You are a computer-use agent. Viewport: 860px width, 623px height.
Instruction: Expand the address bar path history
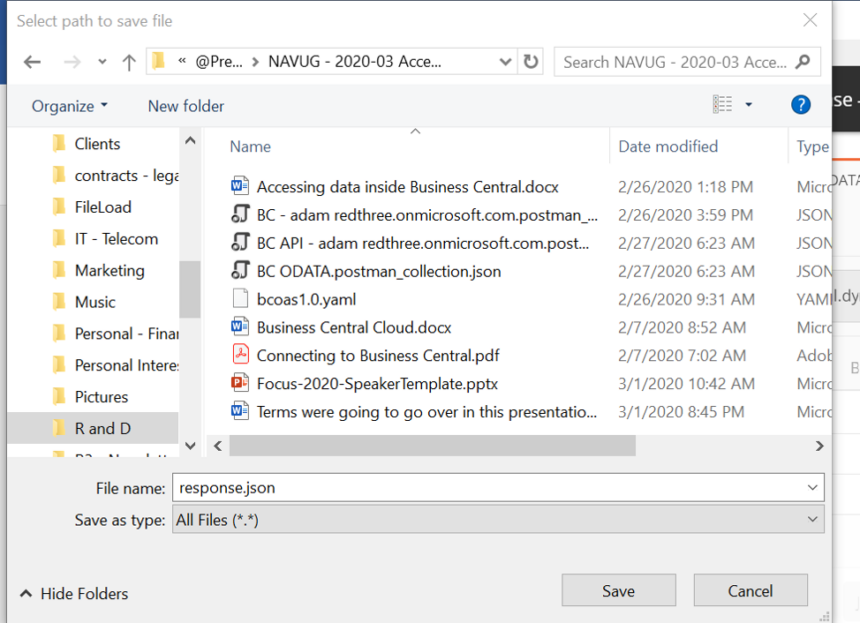click(x=505, y=62)
